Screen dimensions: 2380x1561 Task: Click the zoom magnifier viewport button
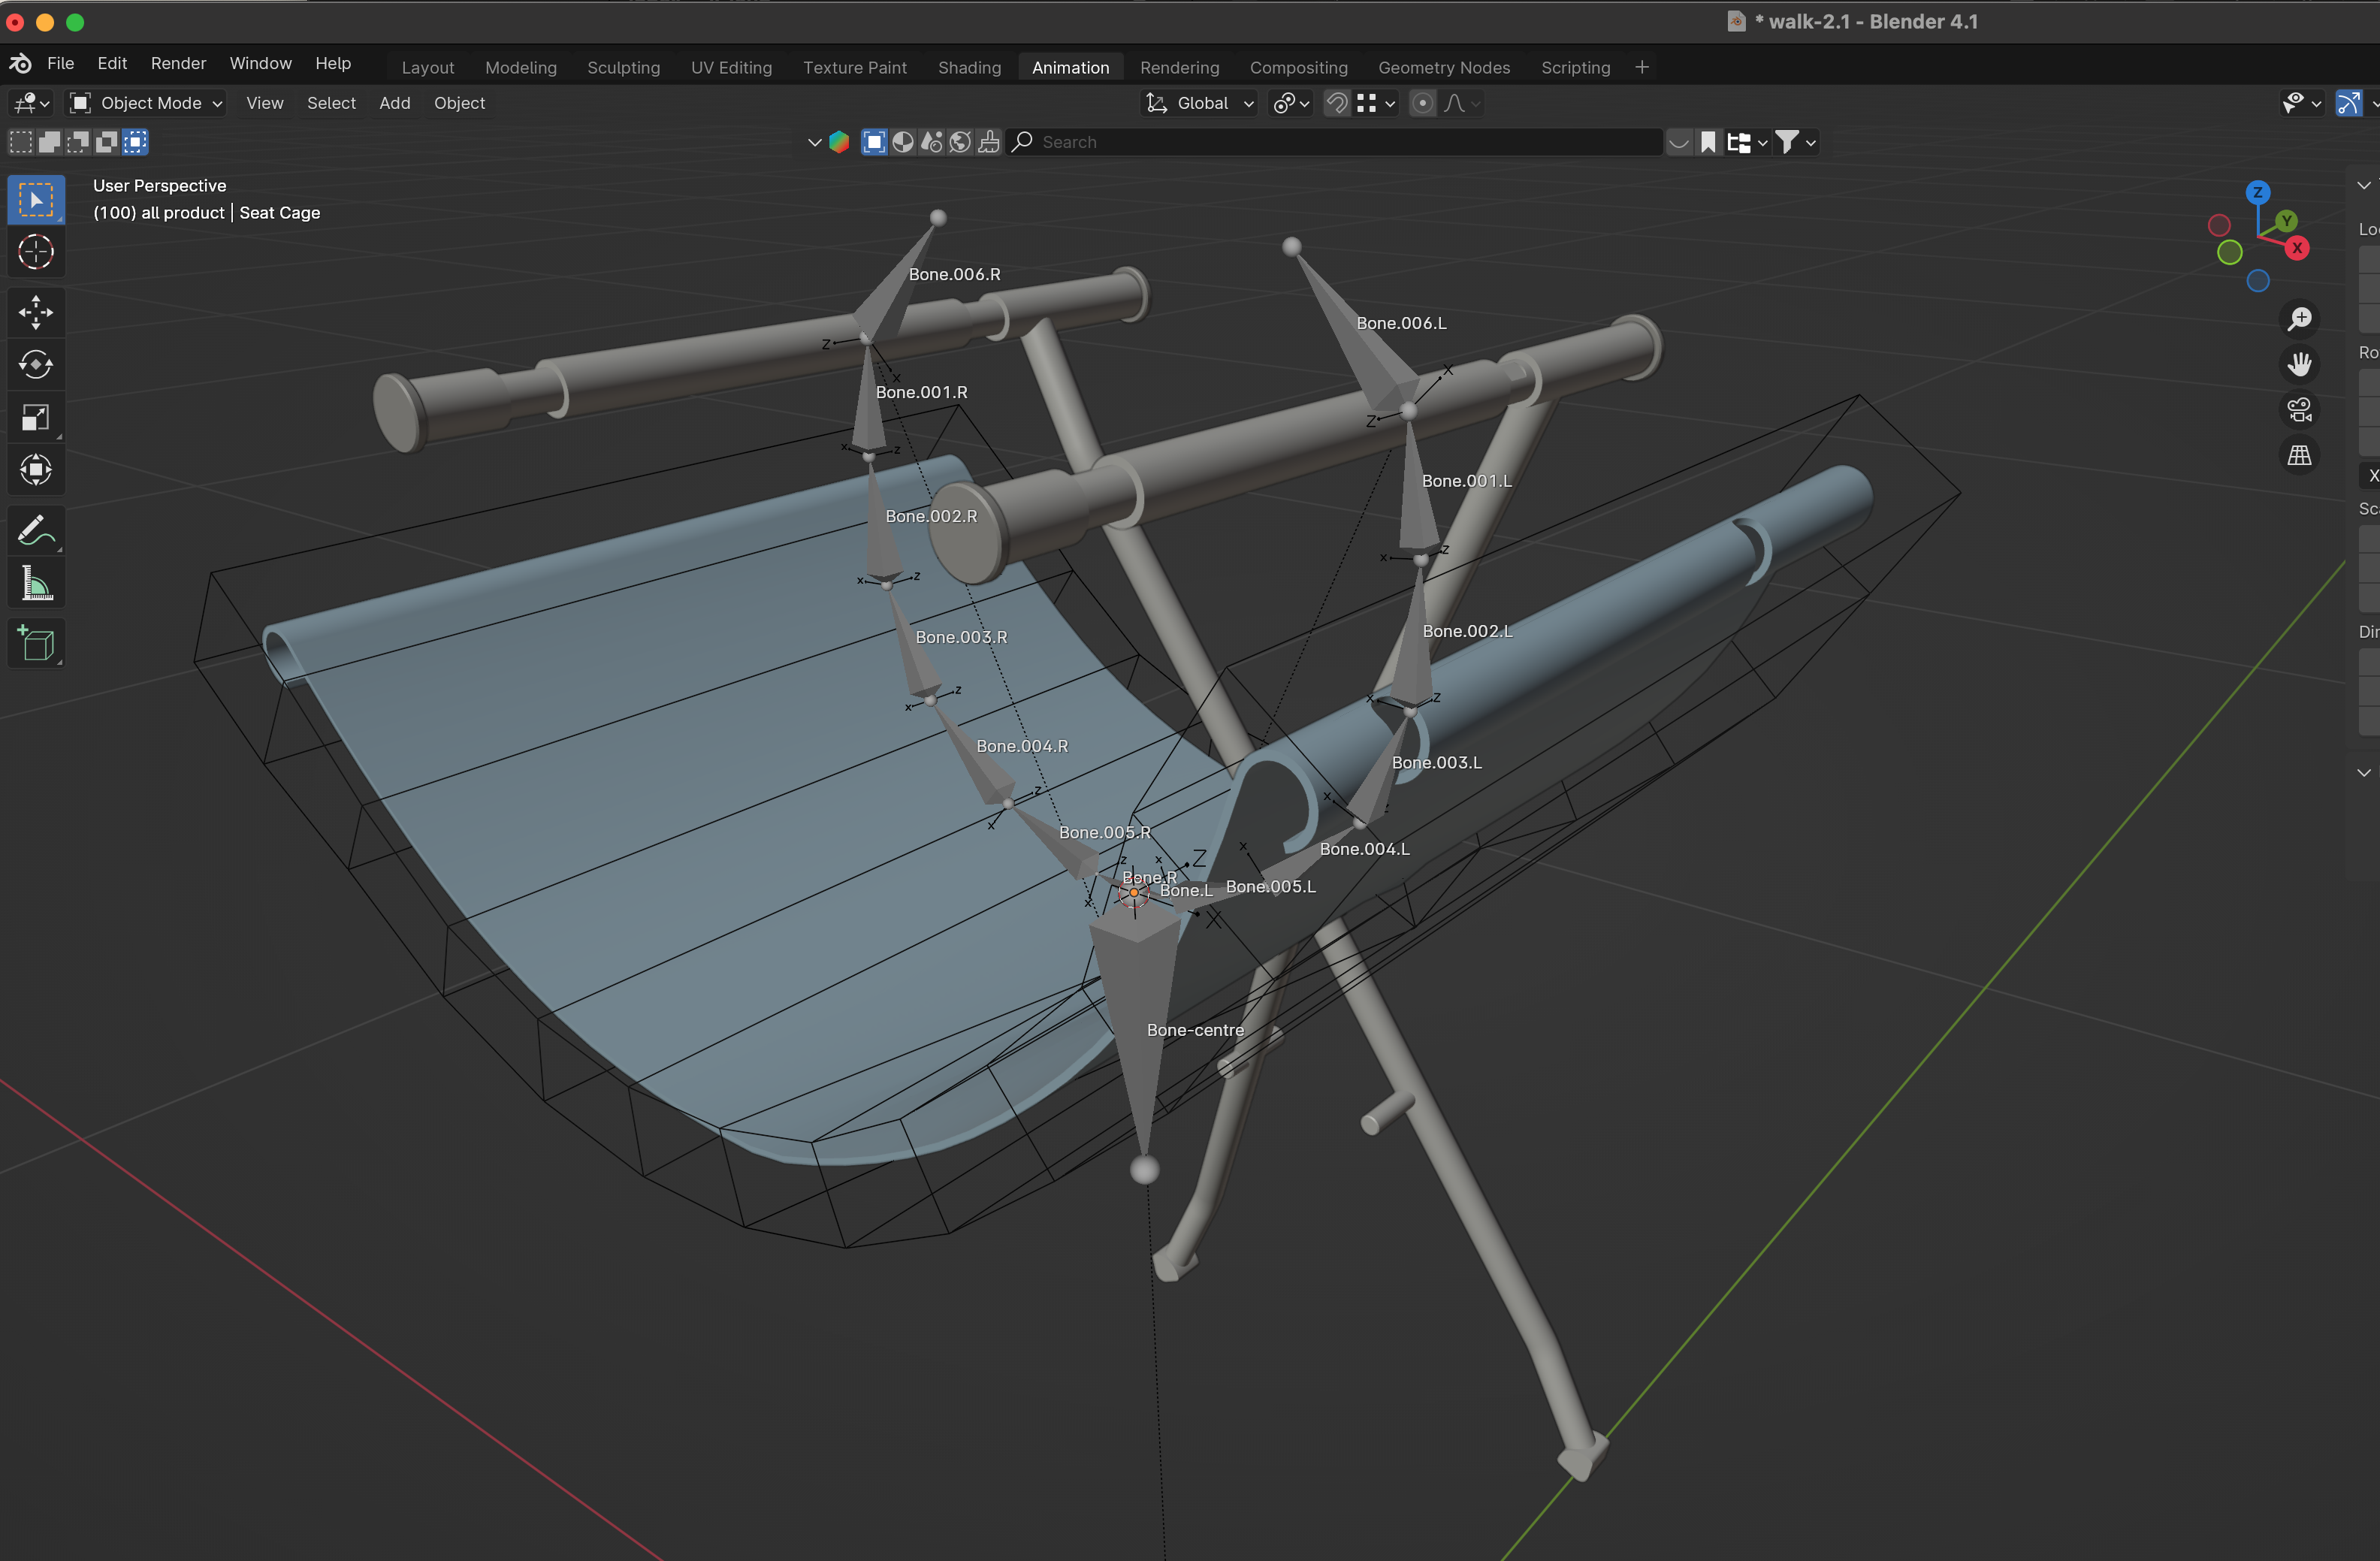click(2299, 319)
